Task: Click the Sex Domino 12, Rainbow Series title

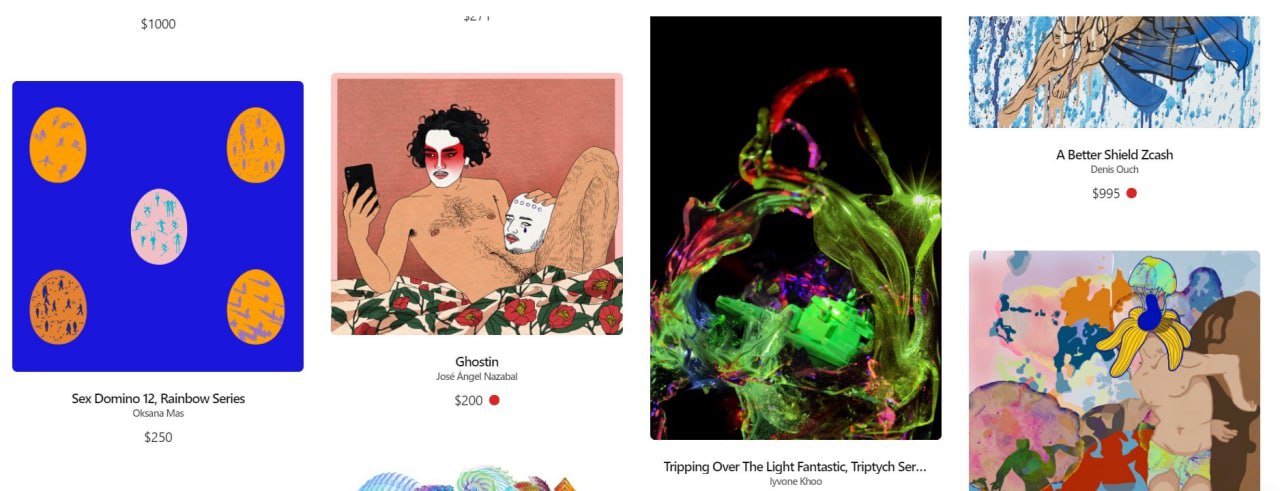Action: pyautogui.click(x=158, y=398)
